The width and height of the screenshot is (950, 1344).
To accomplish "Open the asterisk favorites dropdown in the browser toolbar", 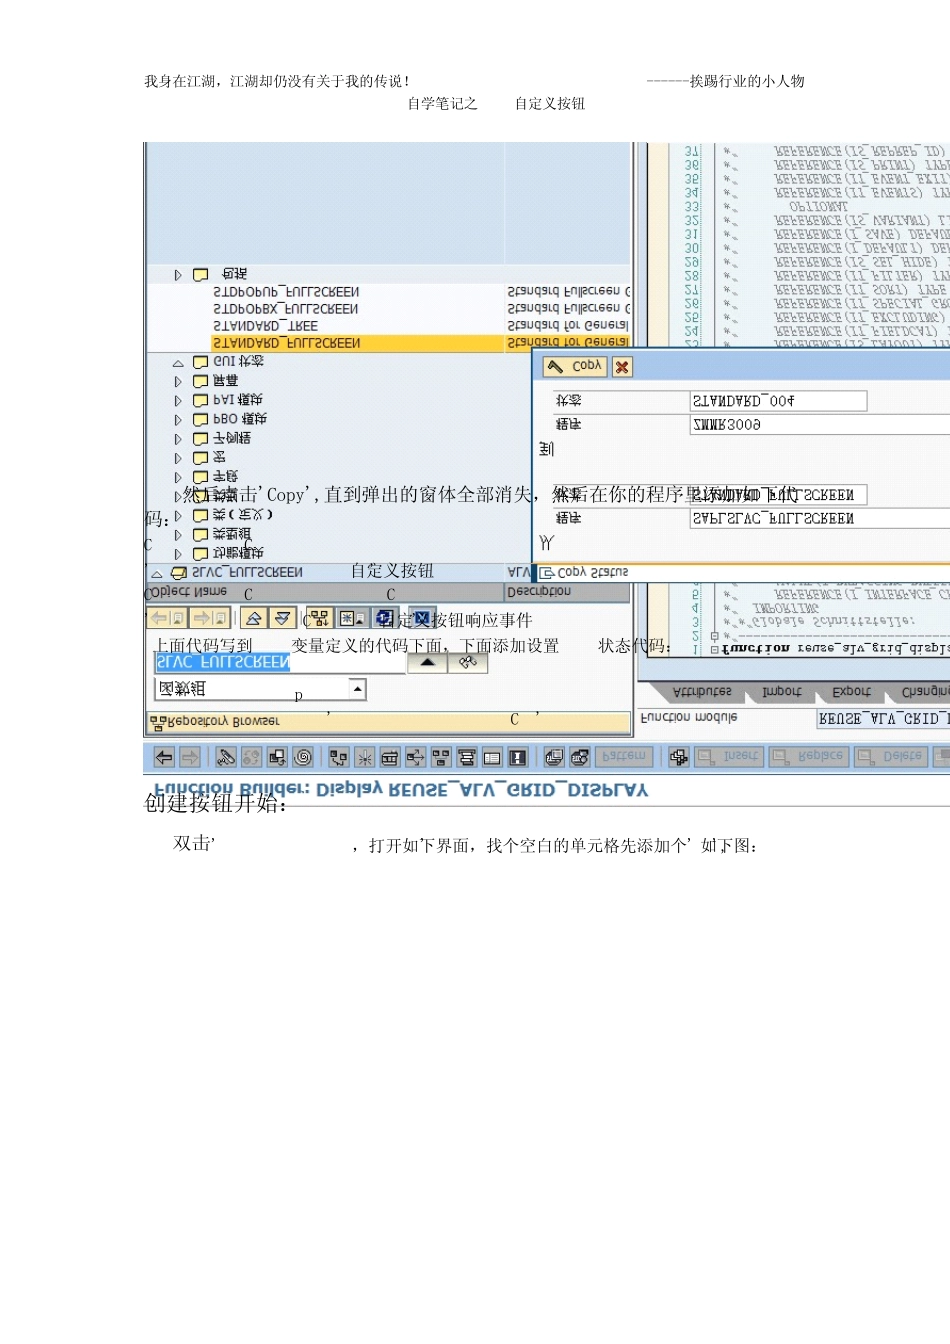I will [x=352, y=618].
